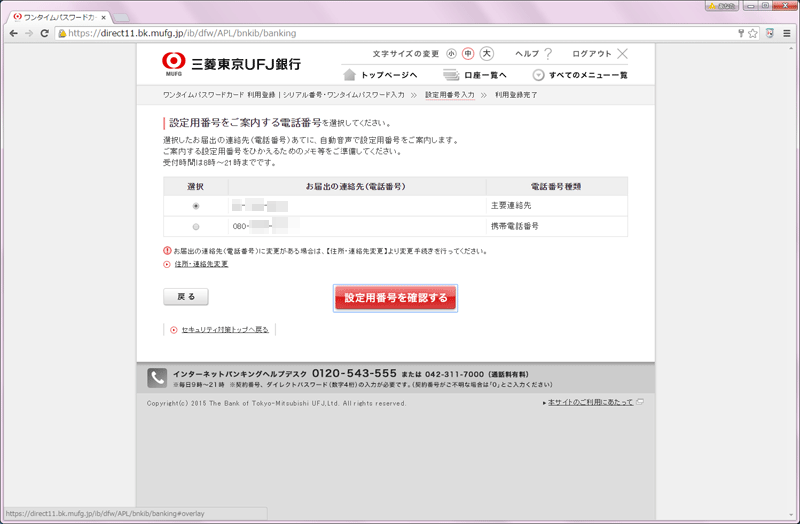Click the telephone icon in the footer
800x524 pixels.
coord(157,378)
